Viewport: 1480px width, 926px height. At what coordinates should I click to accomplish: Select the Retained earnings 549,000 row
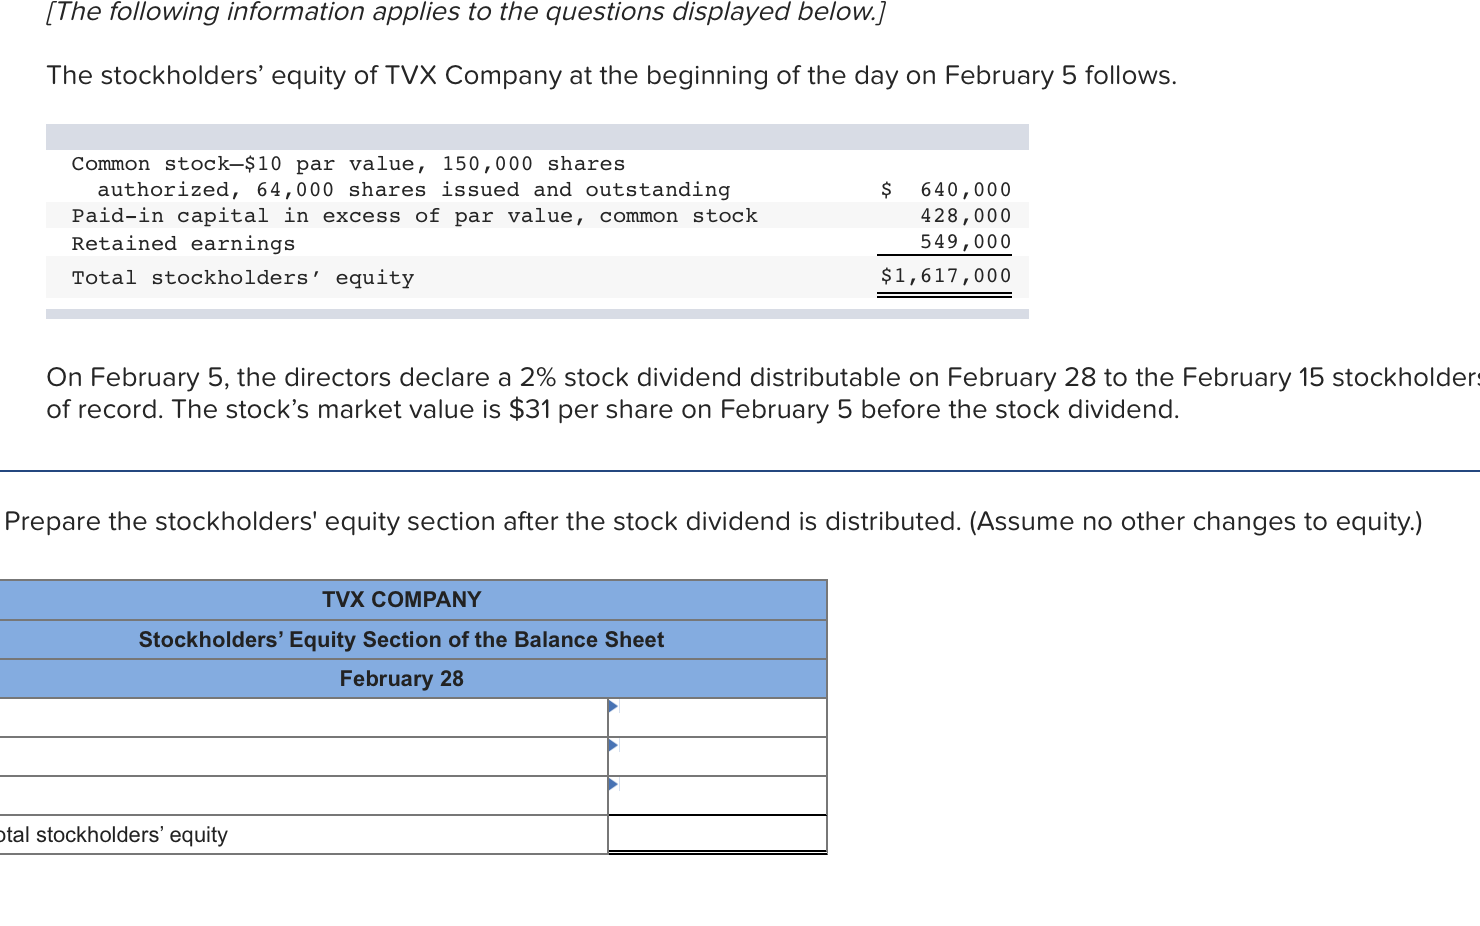[x=400, y=242]
